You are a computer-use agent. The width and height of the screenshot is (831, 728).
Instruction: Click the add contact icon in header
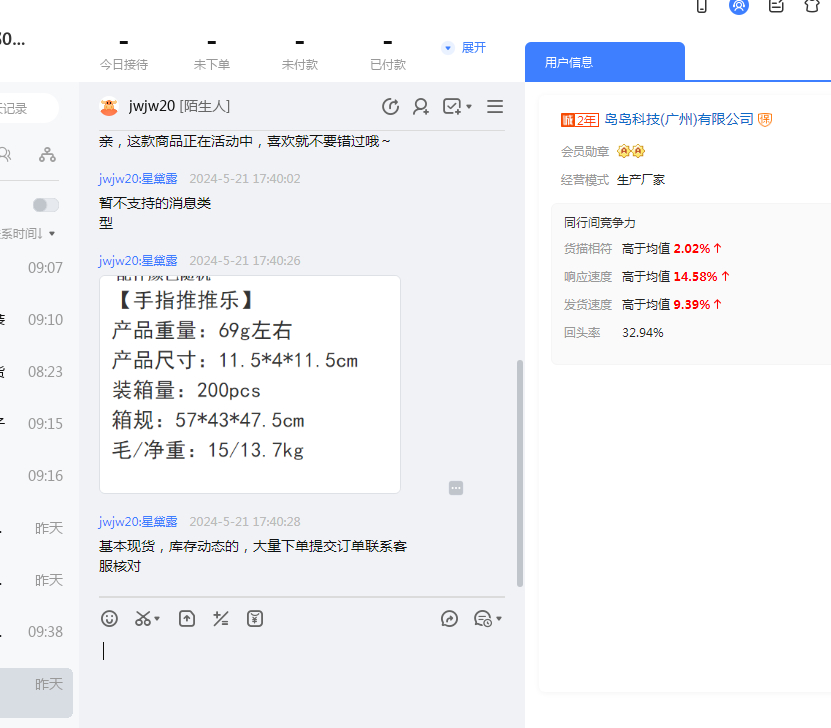point(421,107)
